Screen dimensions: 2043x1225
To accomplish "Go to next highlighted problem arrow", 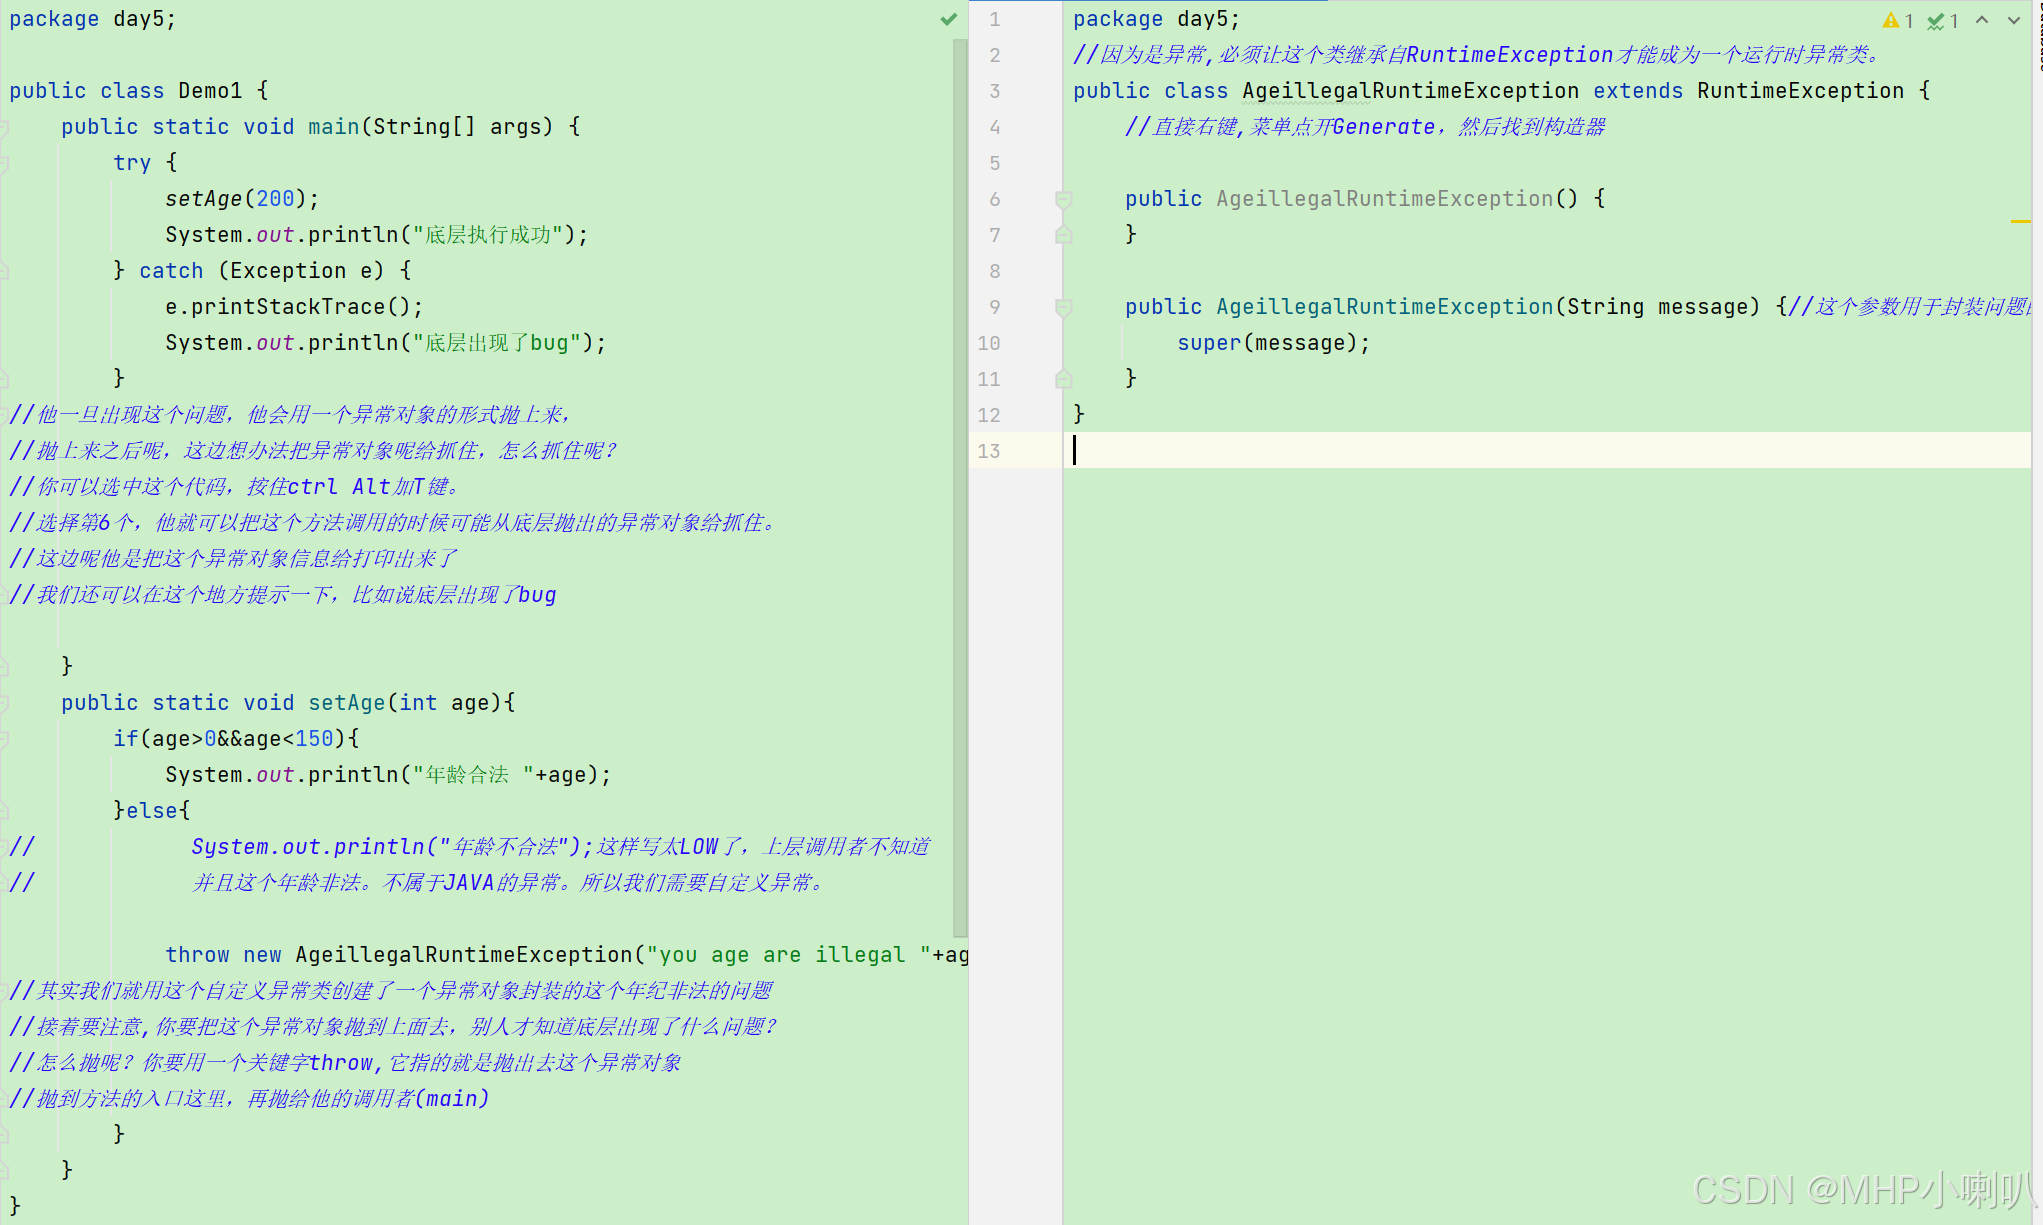I will click(2014, 20).
